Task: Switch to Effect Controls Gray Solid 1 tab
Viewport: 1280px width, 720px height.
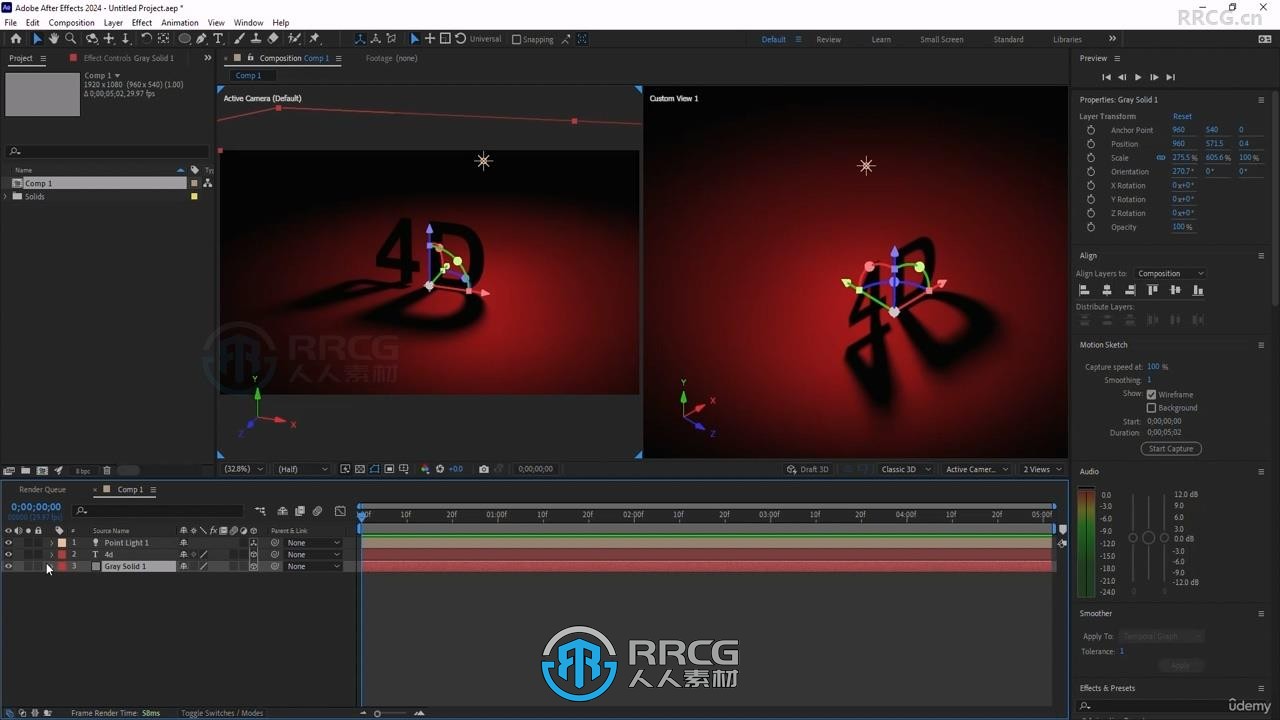Action: [x=128, y=58]
